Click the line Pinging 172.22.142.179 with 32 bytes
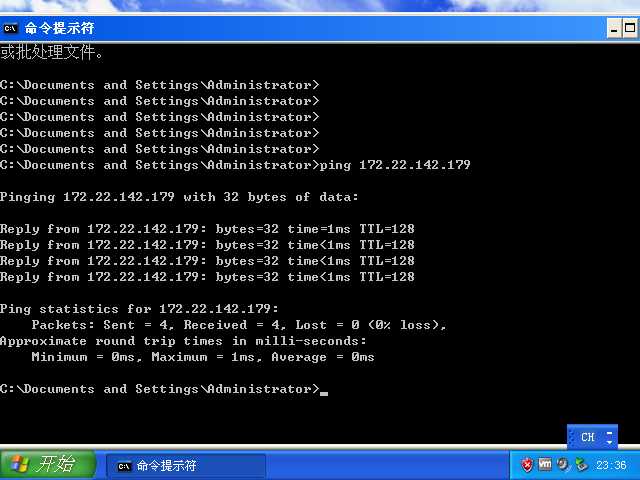This screenshot has width=640, height=480. pos(179,197)
